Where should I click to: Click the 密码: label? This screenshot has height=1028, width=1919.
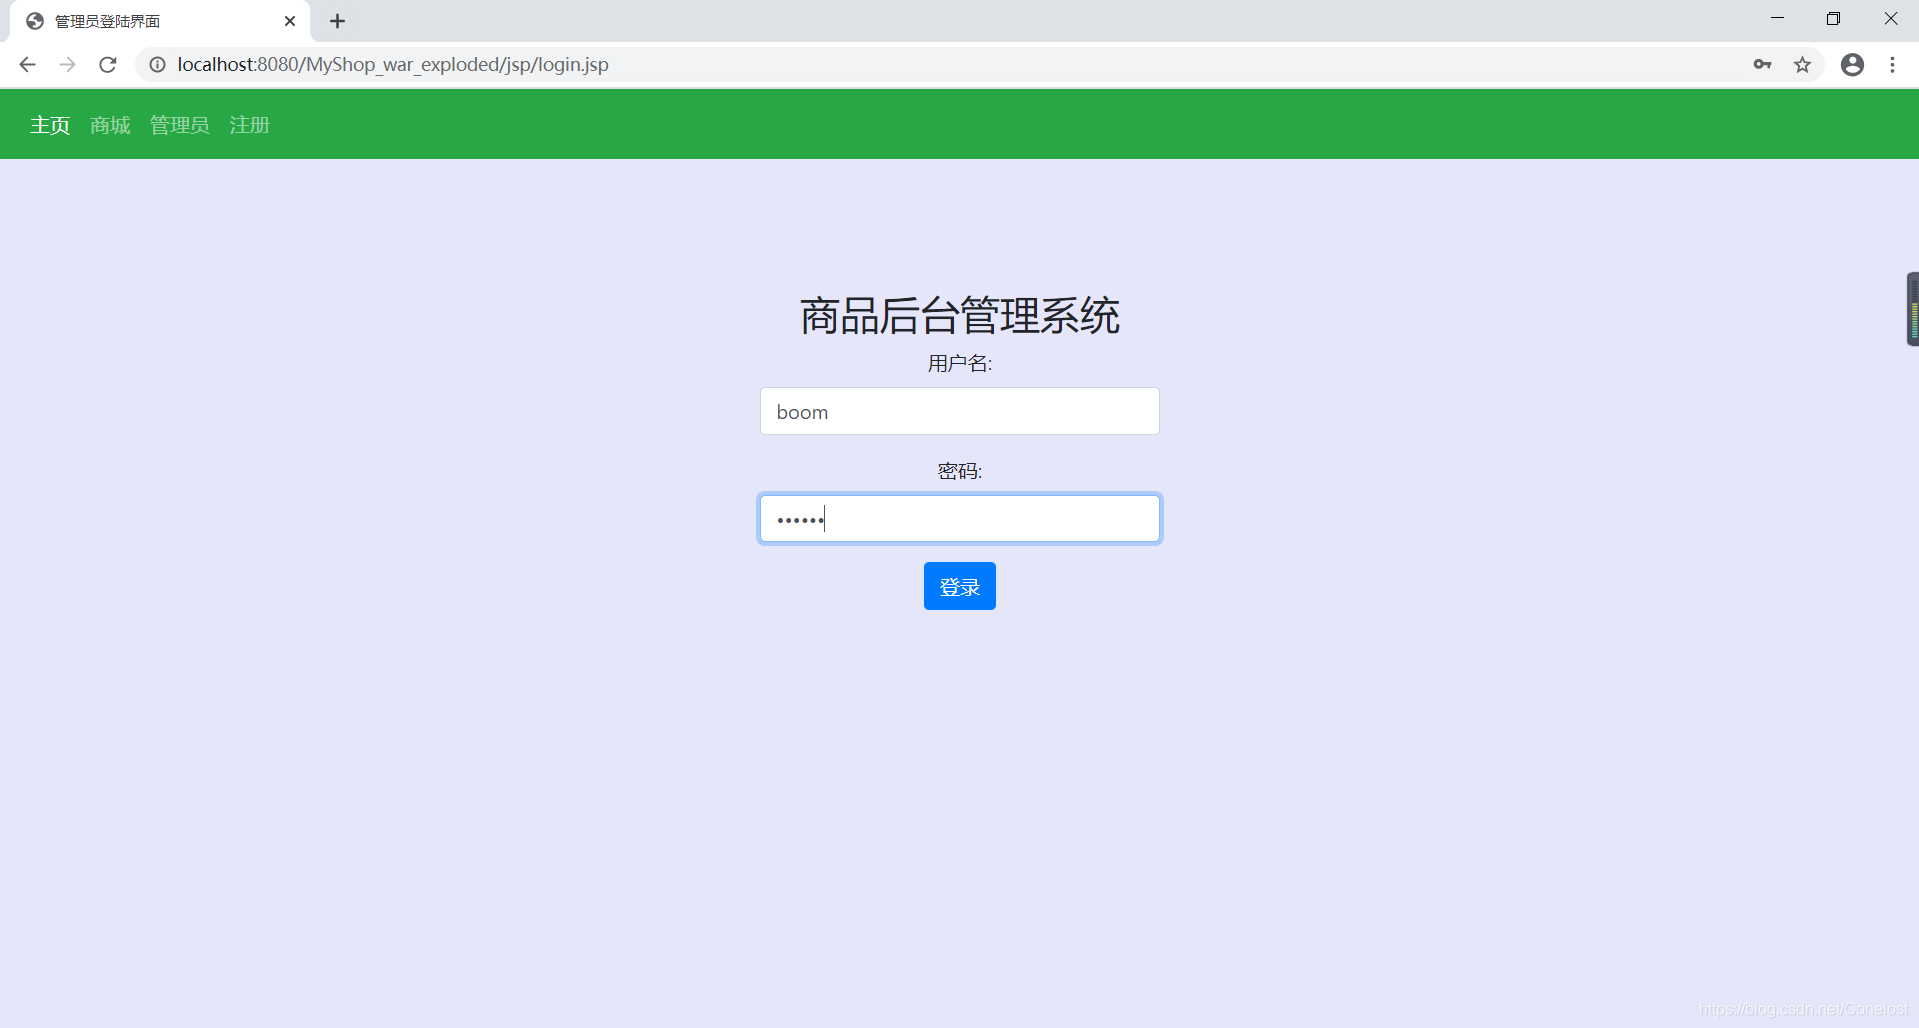960,471
